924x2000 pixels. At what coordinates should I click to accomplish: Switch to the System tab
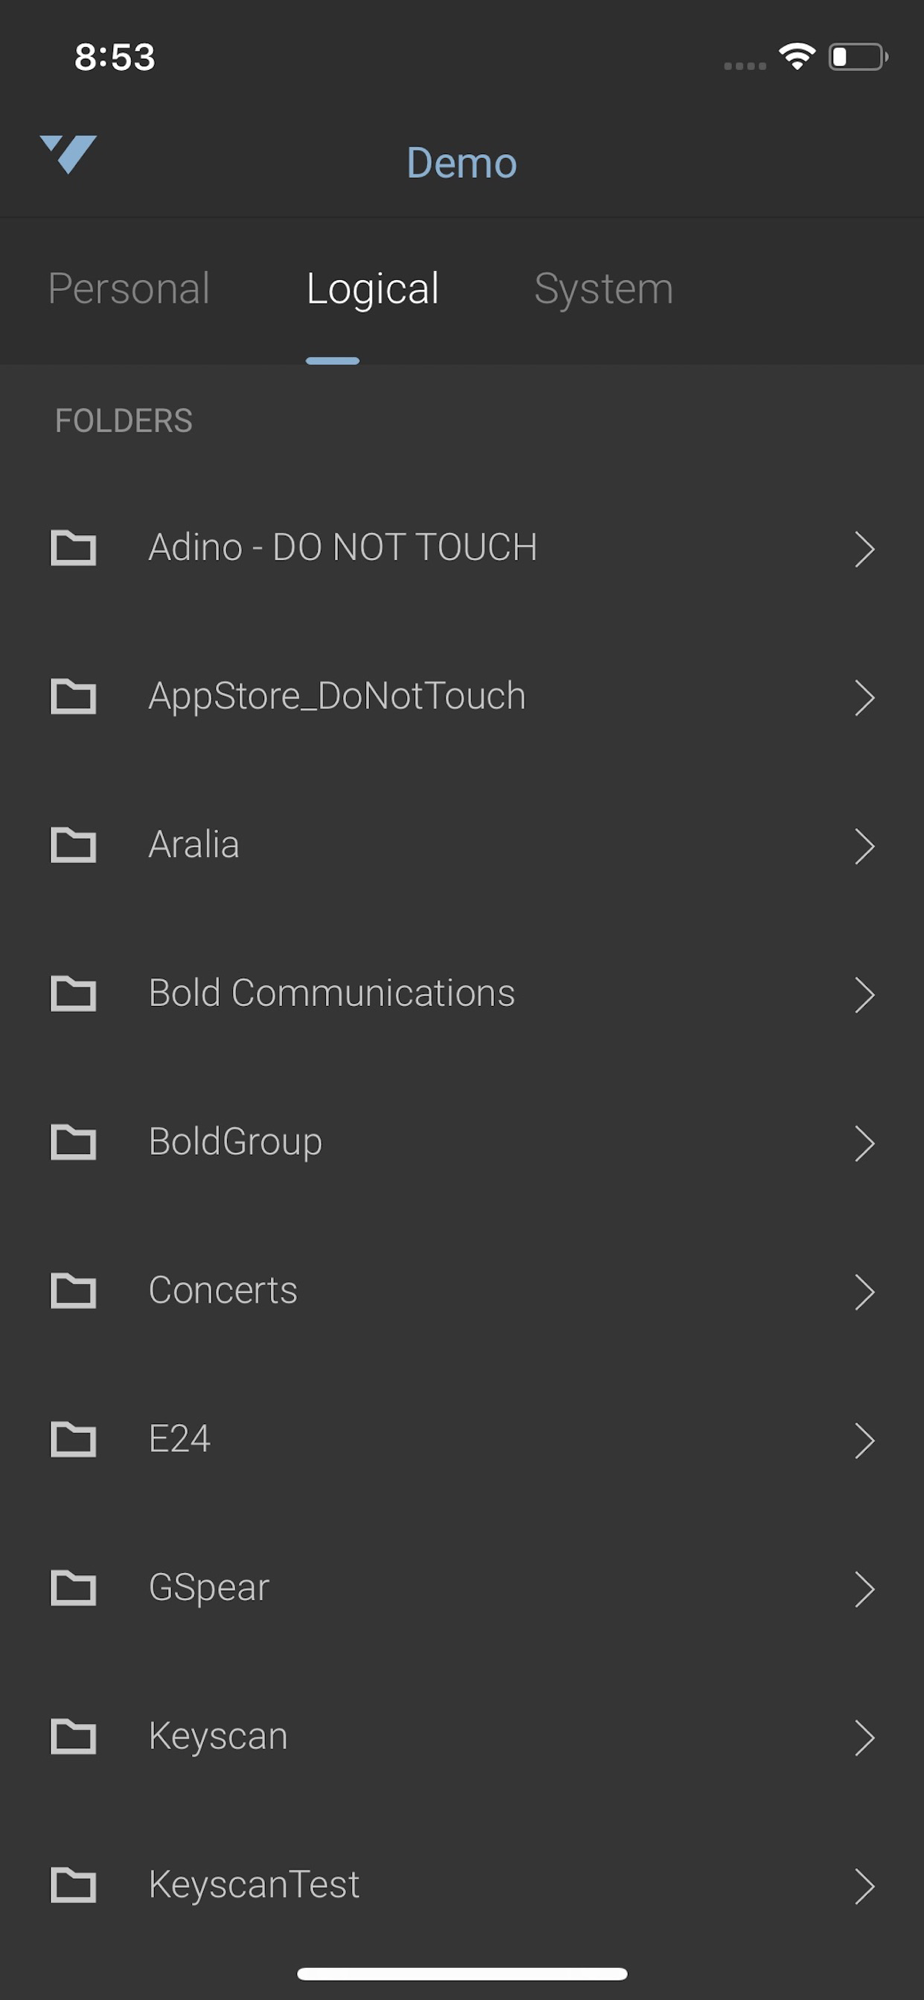click(x=603, y=289)
